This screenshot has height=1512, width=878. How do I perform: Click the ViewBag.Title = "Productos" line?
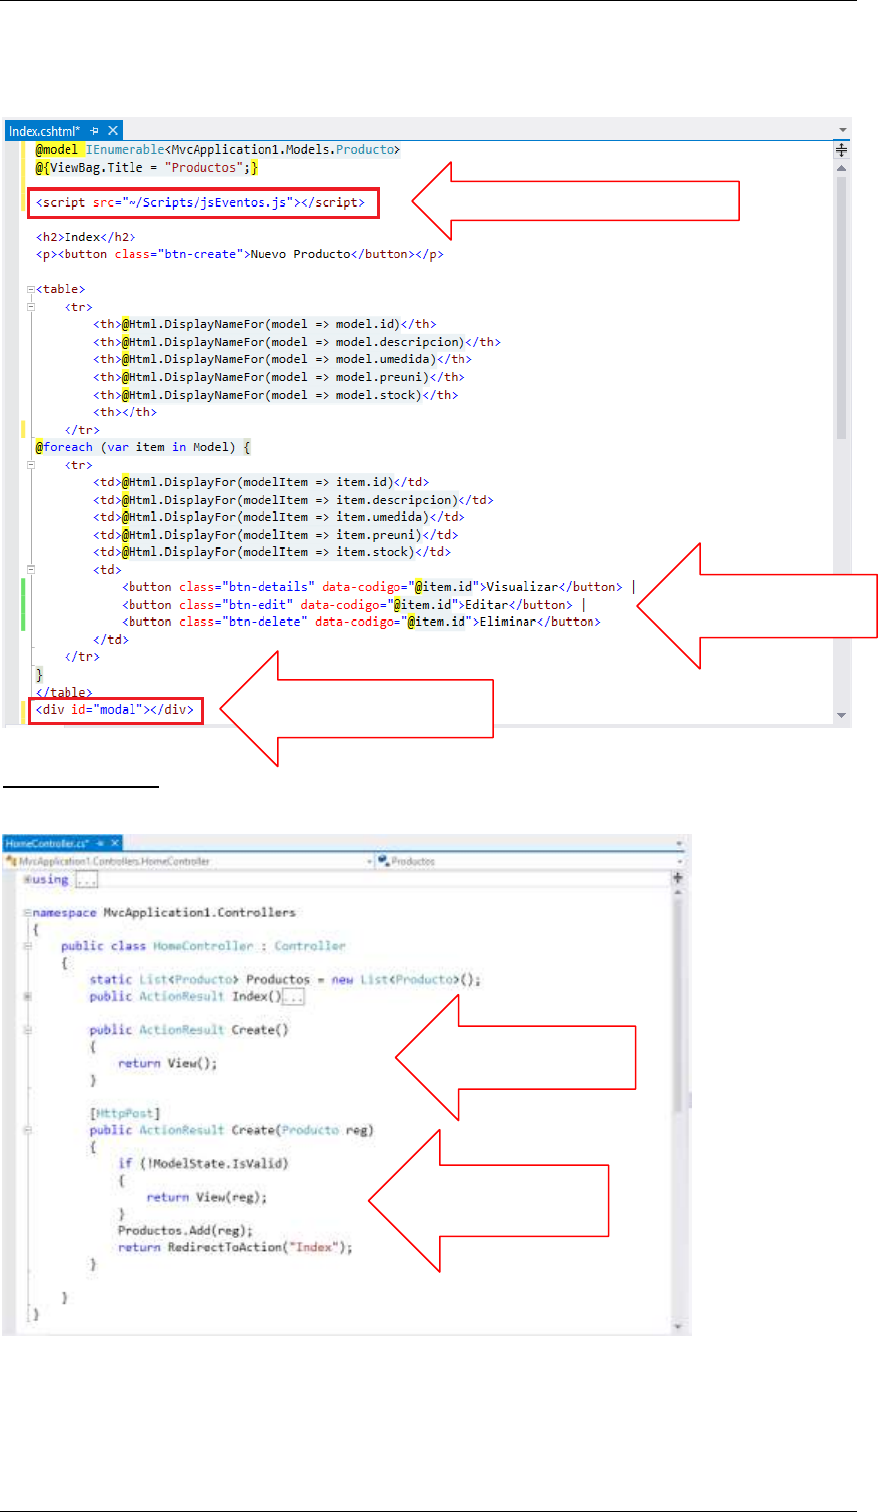click(147, 168)
